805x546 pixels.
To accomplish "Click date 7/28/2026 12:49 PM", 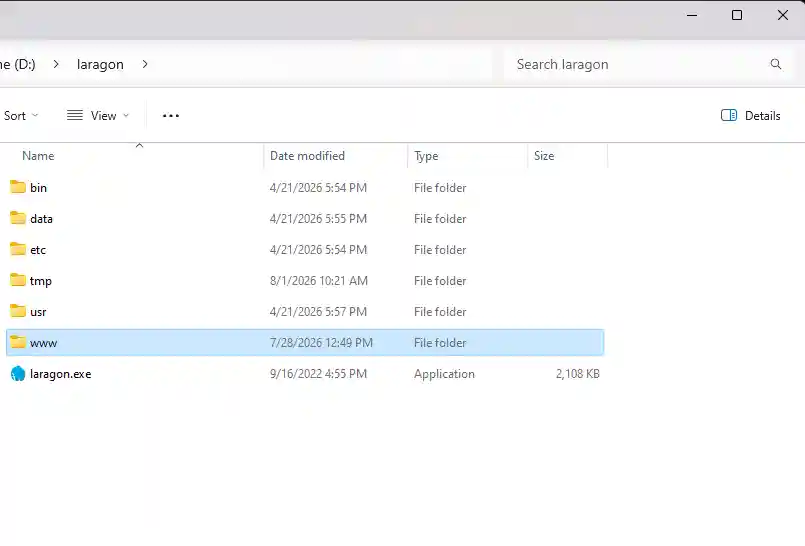I will [321, 343].
